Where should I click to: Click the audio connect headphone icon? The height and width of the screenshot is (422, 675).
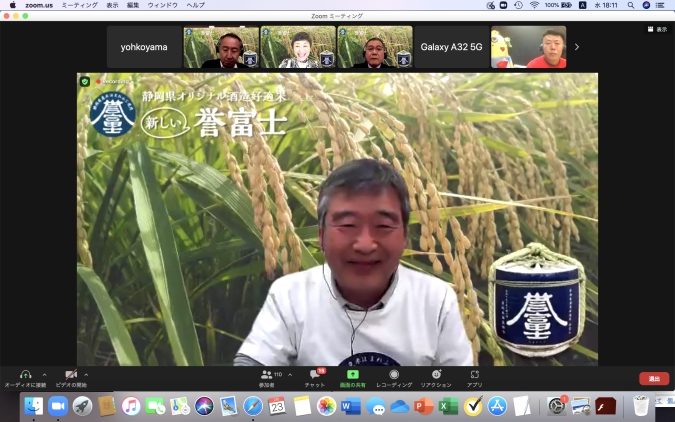[25, 375]
